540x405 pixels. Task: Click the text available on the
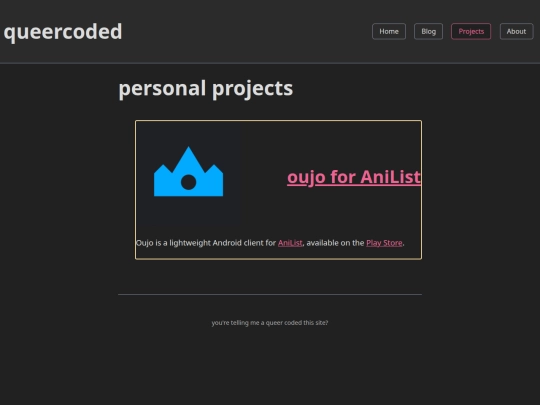[x=335, y=243]
